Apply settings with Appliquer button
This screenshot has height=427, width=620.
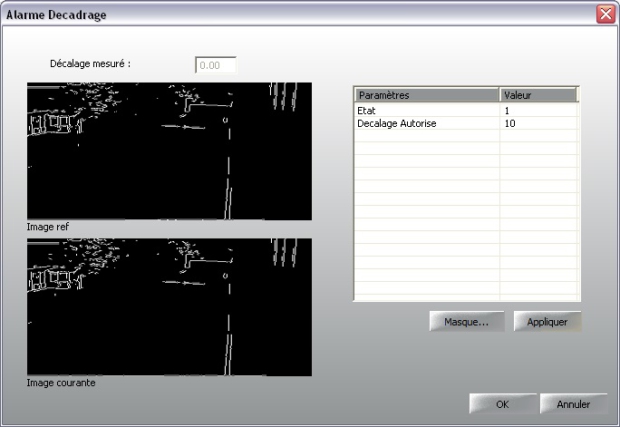pyautogui.click(x=547, y=321)
